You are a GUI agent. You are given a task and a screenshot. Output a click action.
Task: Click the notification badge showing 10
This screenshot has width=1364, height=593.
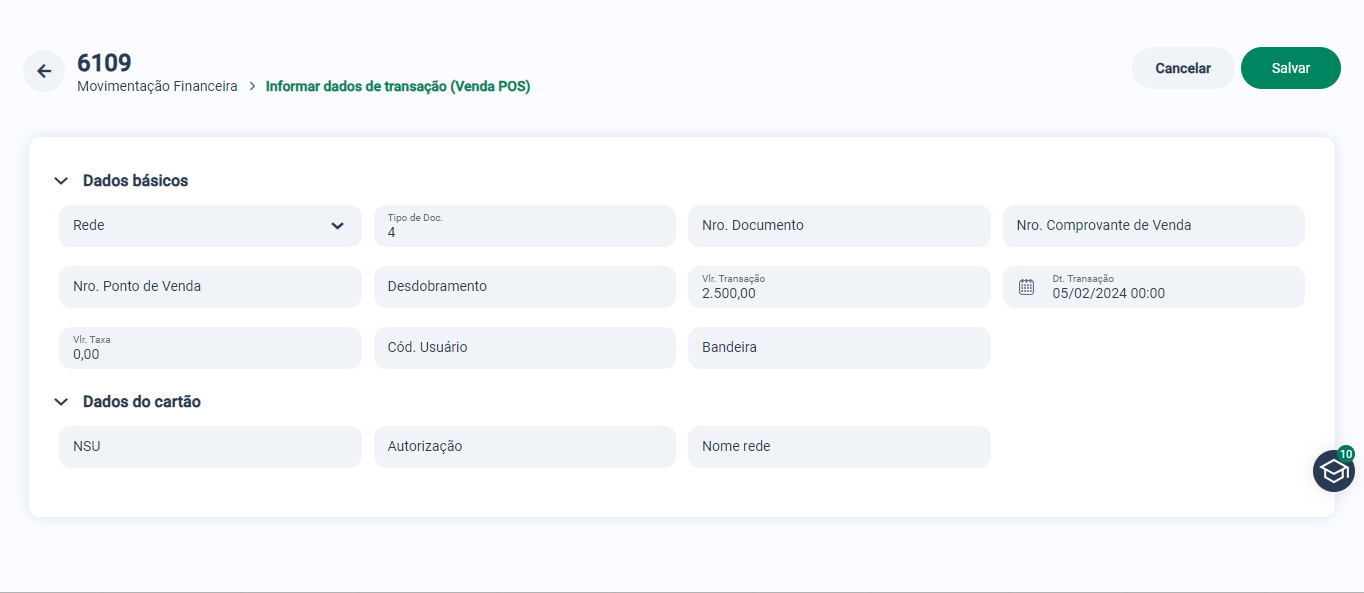coord(1346,454)
